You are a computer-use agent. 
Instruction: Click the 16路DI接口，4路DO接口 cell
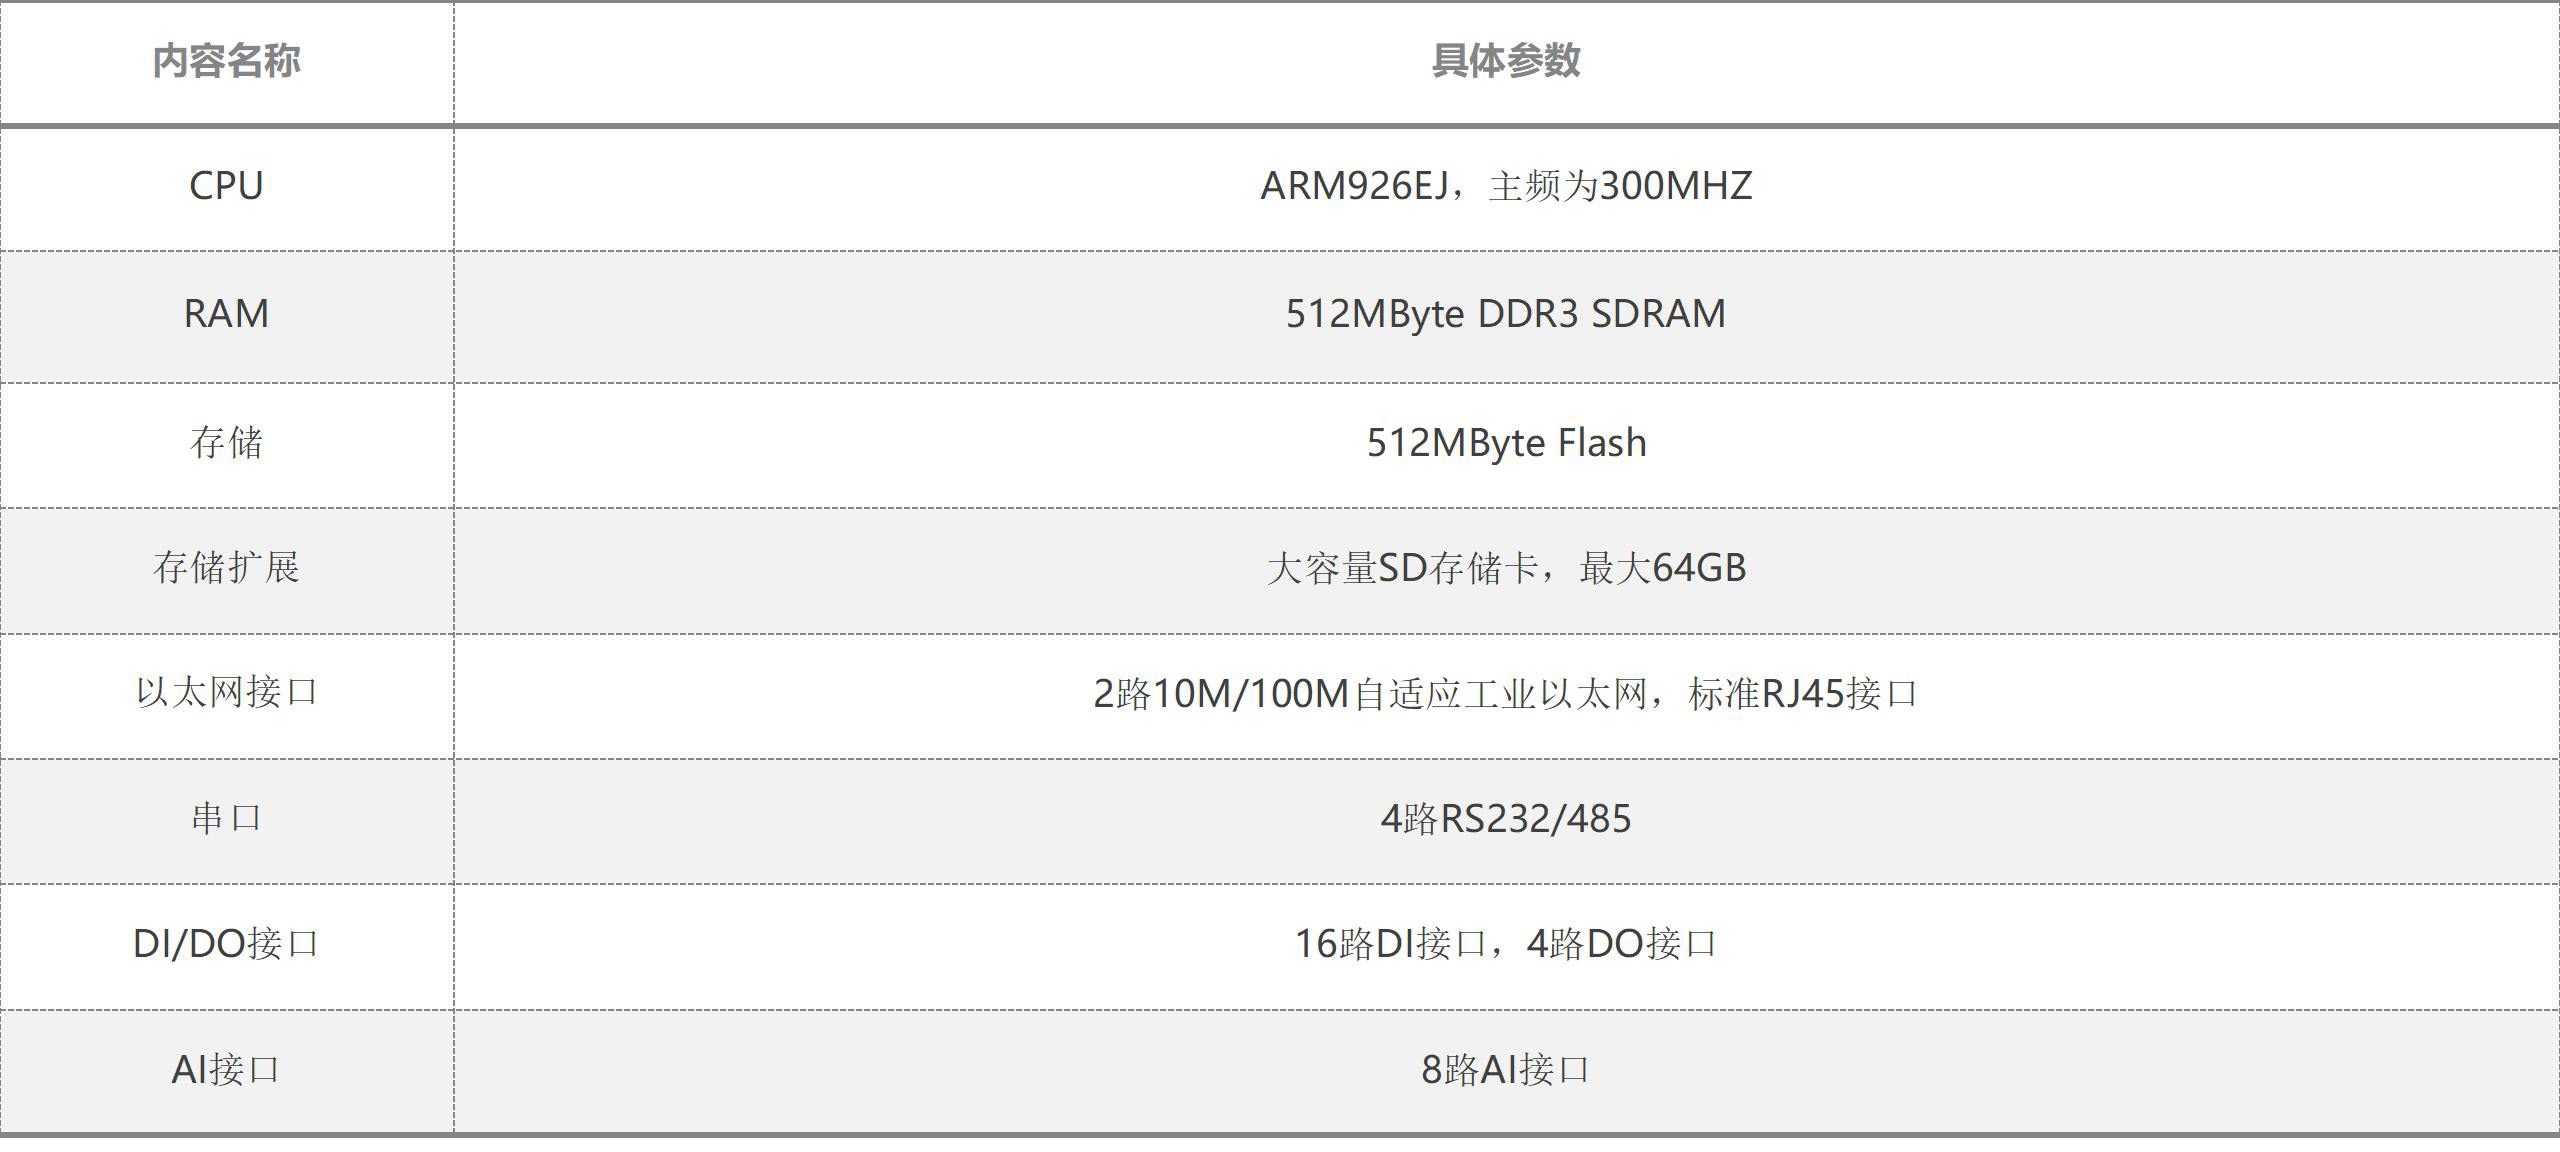1506,944
